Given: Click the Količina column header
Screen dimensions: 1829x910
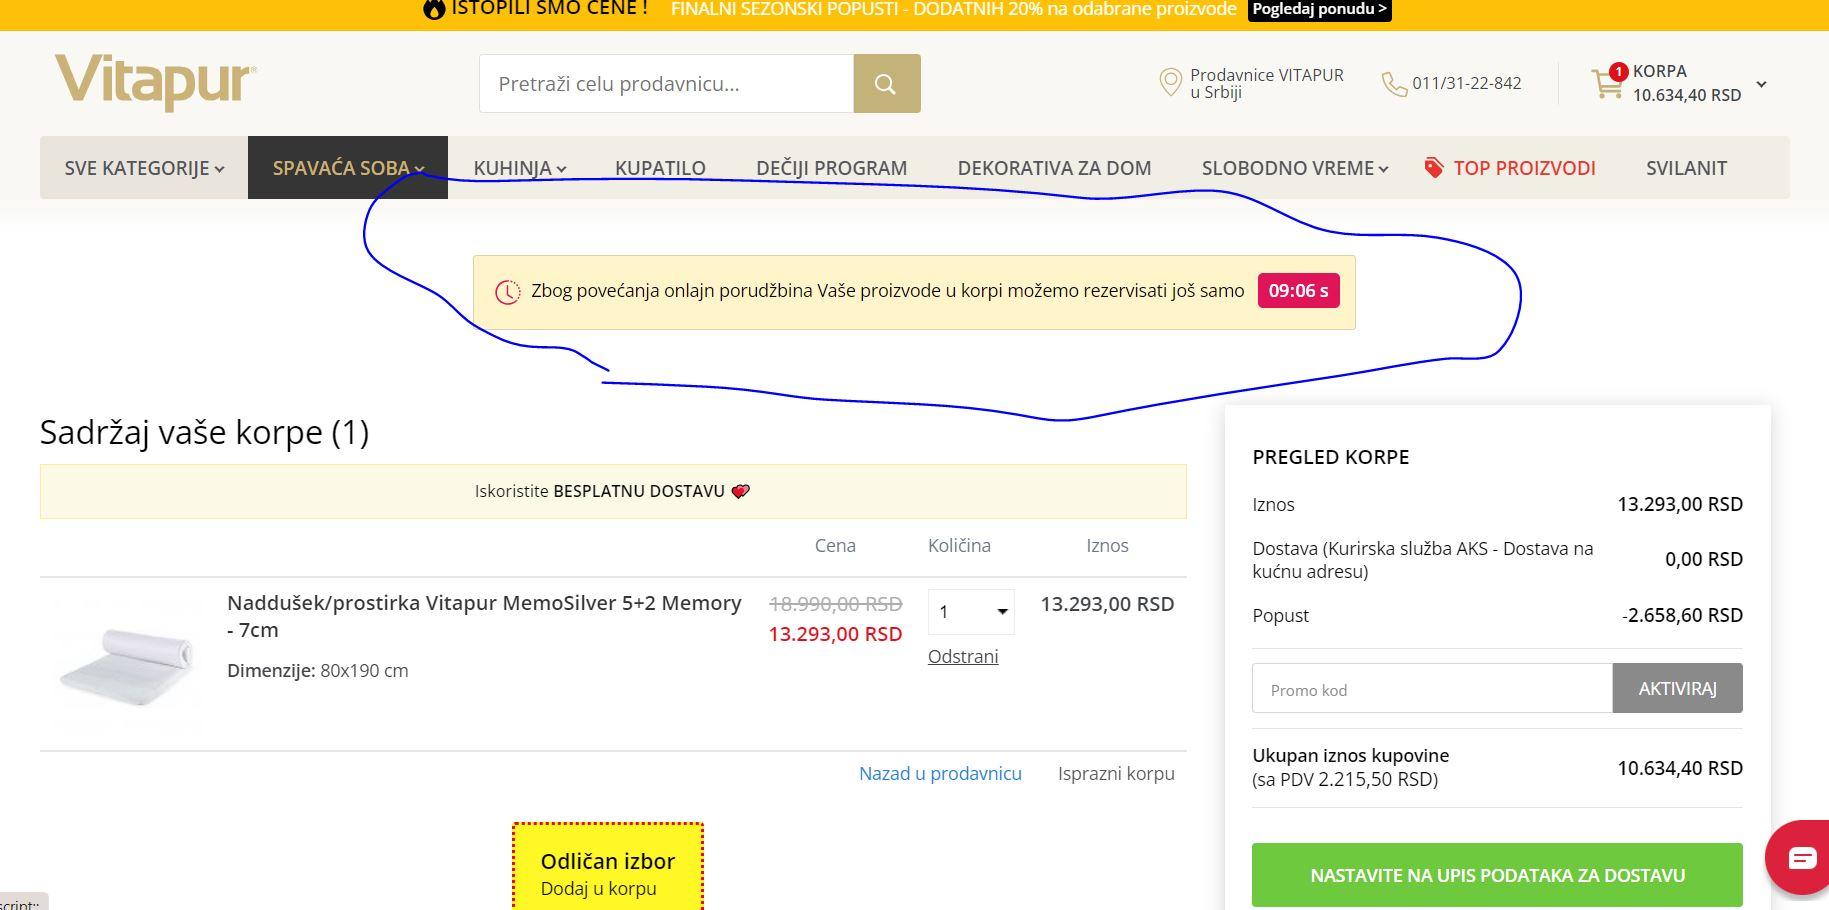Looking at the screenshot, I should point(959,546).
